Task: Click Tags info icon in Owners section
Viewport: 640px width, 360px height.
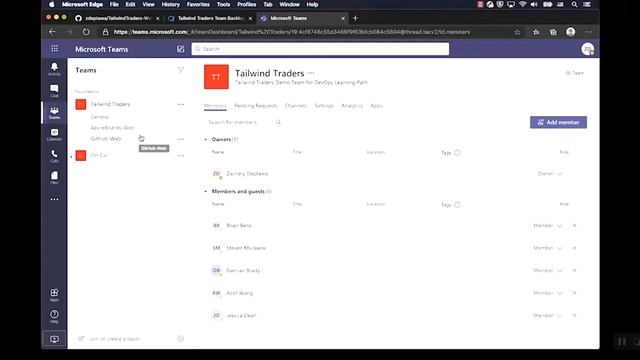Action: coord(457,153)
